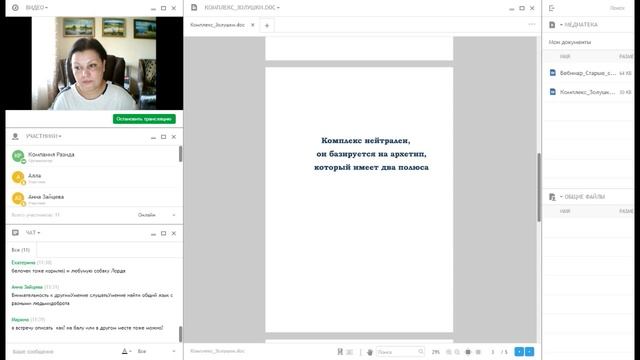The width and height of the screenshot is (640, 360).
Task: Click the collapse sidebar icon at top right
Action: (552, 8)
